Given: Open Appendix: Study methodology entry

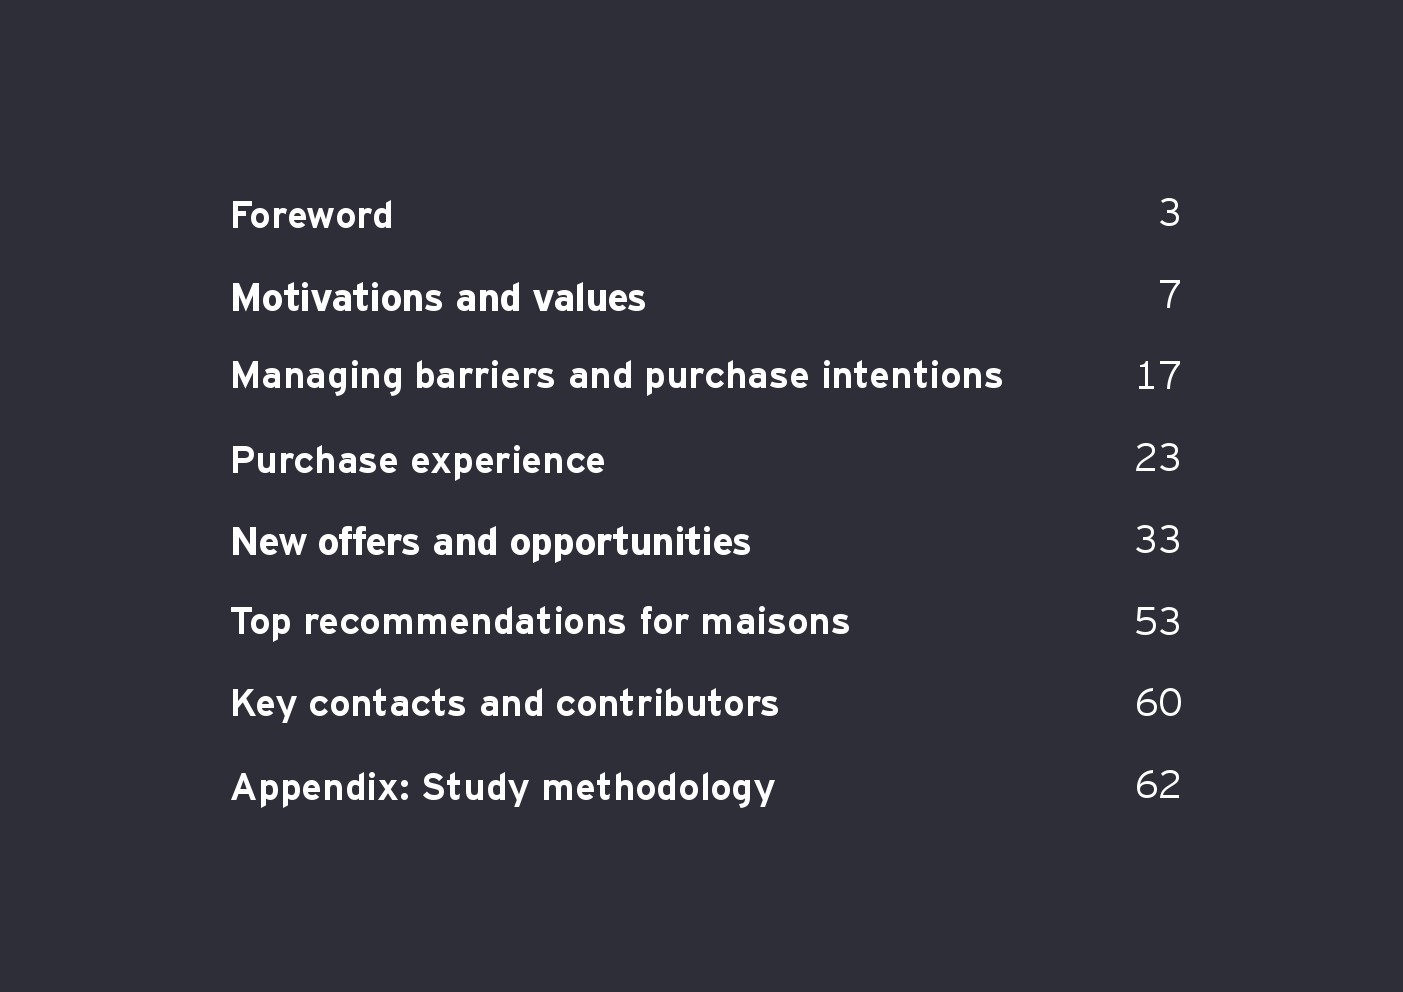Looking at the screenshot, I should point(502,787).
